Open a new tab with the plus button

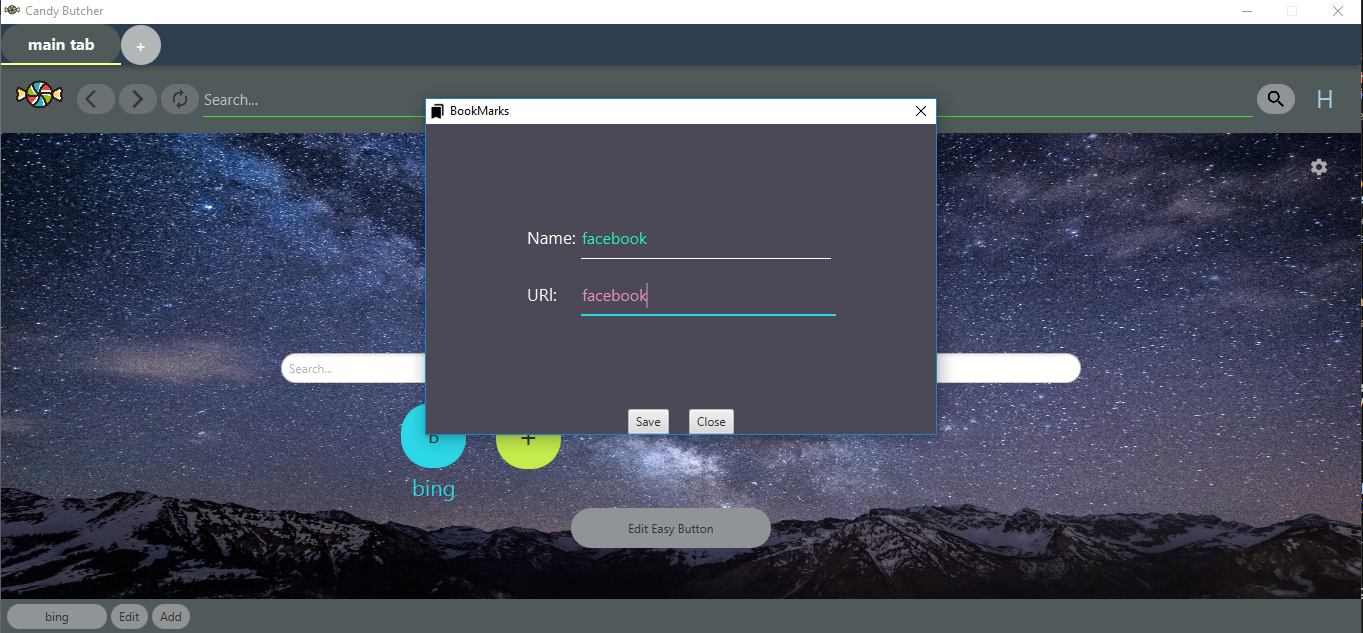140,44
